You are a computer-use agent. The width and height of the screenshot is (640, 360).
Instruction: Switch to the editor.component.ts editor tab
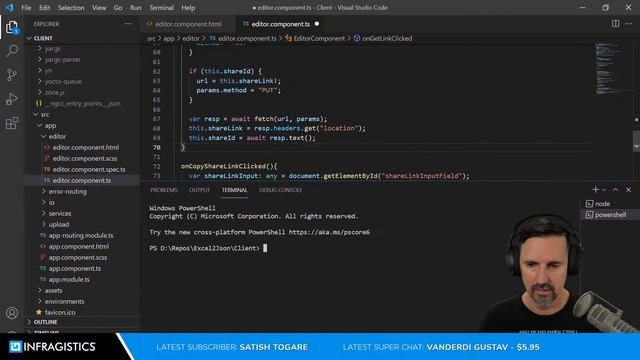pos(280,24)
